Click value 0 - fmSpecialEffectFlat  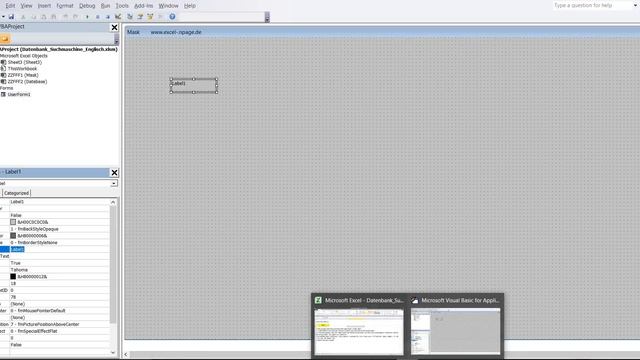[34, 331]
